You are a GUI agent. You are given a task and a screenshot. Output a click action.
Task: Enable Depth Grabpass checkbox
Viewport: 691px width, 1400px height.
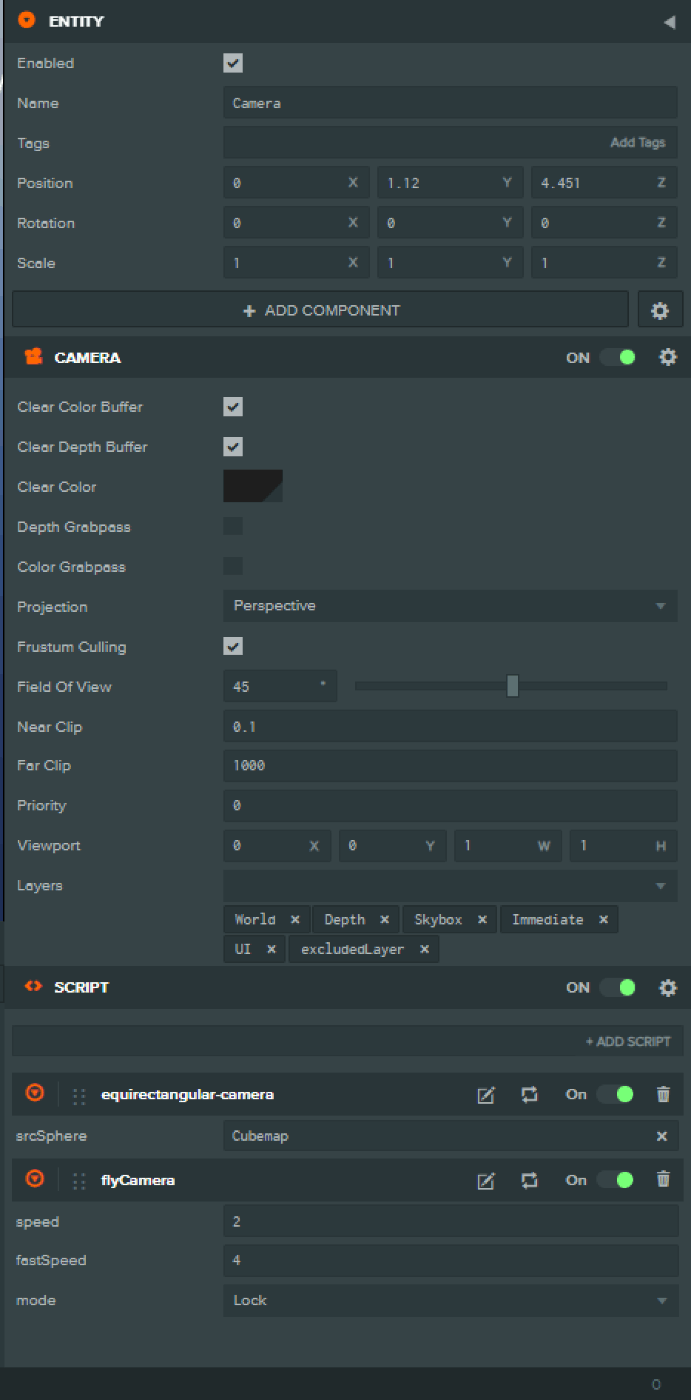point(233,526)
